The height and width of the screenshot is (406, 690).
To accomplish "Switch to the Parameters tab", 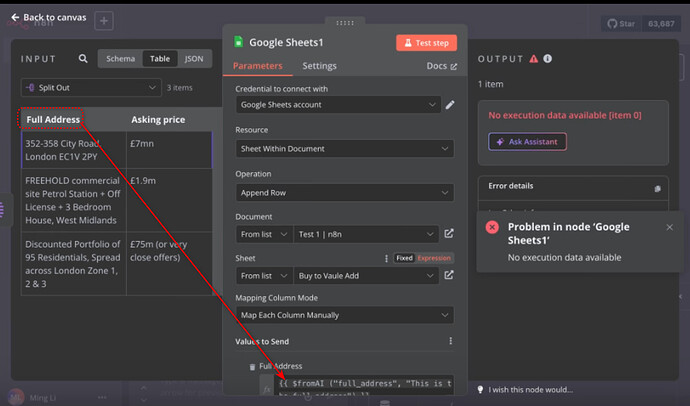I will [257, 66].
